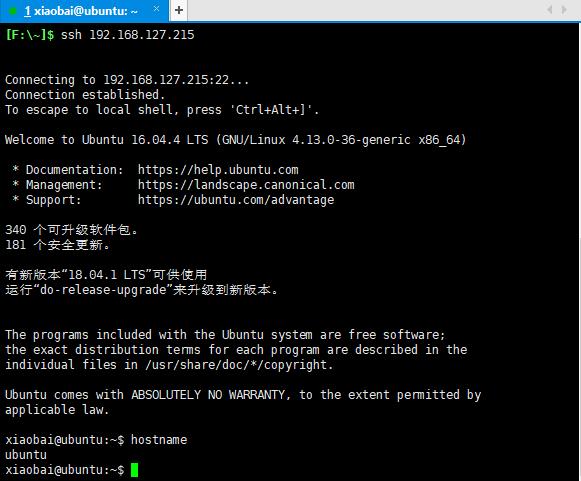The image size is (581, 481).
Task: Click the green terminal cursor block
Action: coord(134,470)
